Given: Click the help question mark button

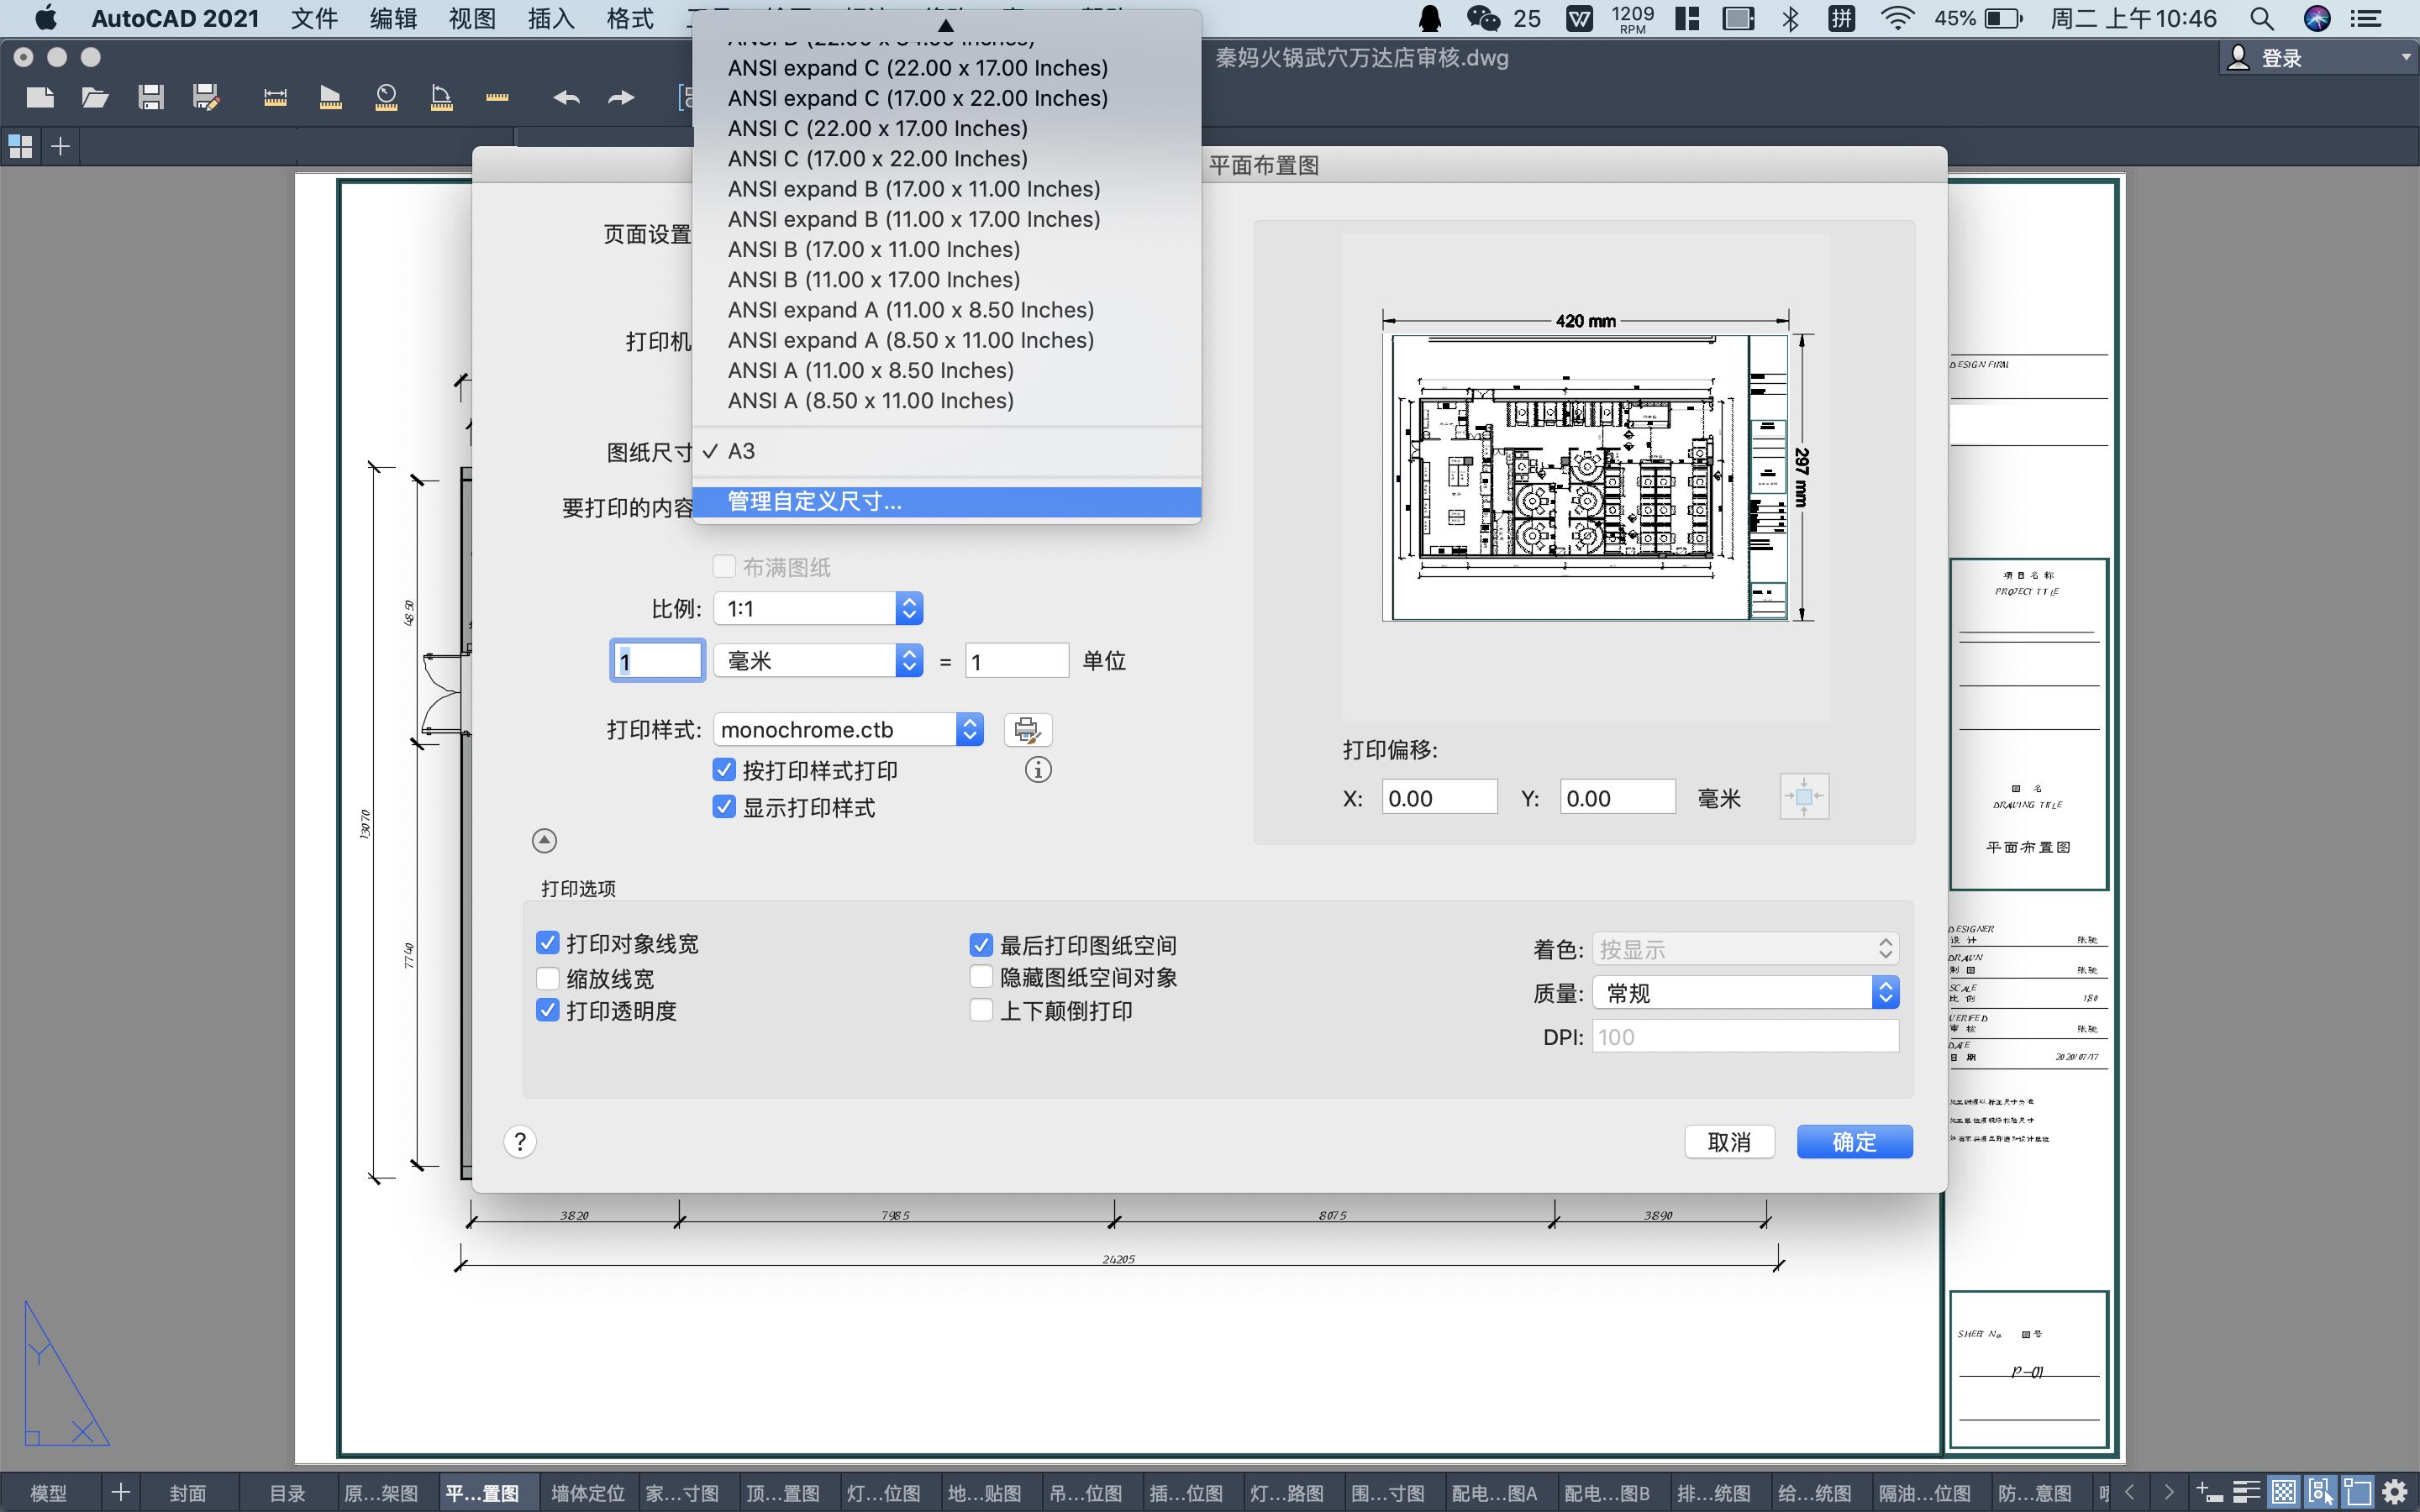Looking at the screenshot, I should 520,1141.
